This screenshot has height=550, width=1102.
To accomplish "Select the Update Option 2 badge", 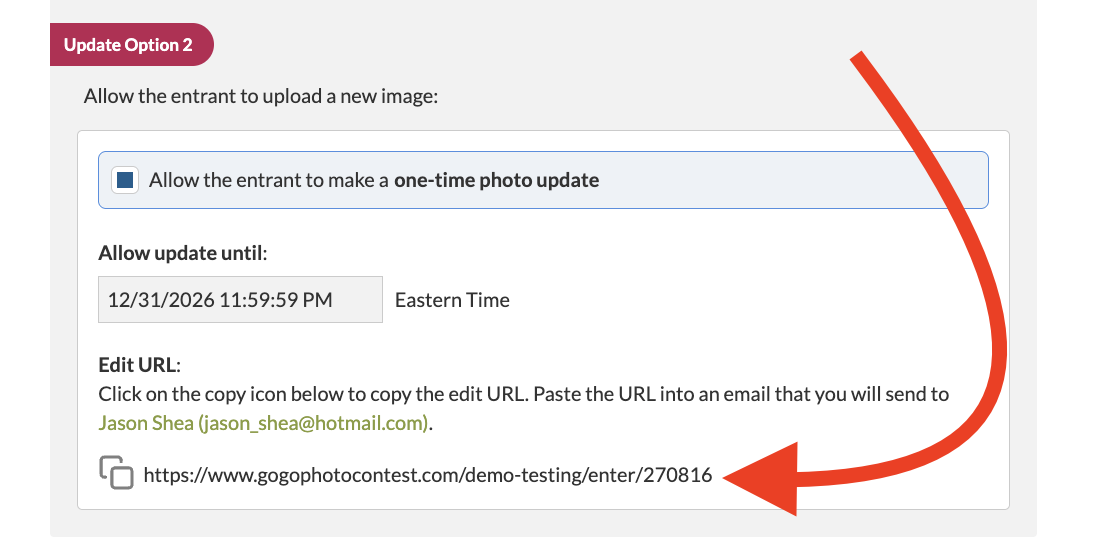I will pyautogui.click(x=131, y=45).
